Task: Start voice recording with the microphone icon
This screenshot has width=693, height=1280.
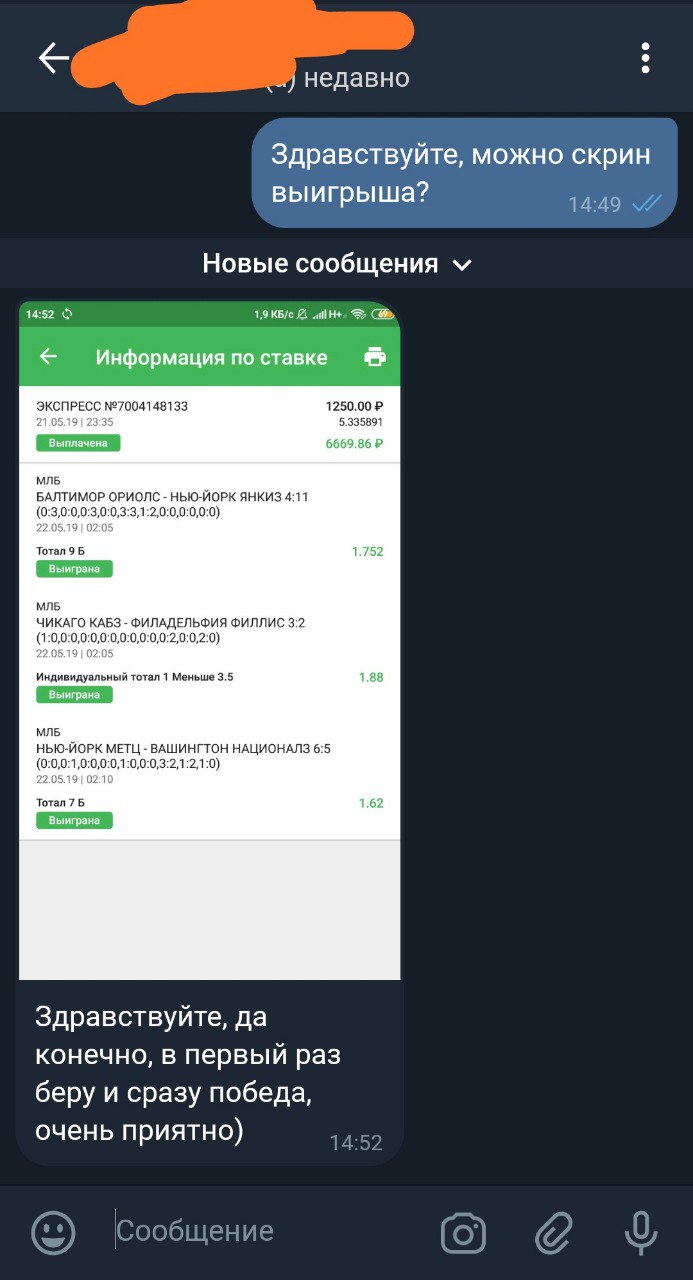Action: [641, 1232]
